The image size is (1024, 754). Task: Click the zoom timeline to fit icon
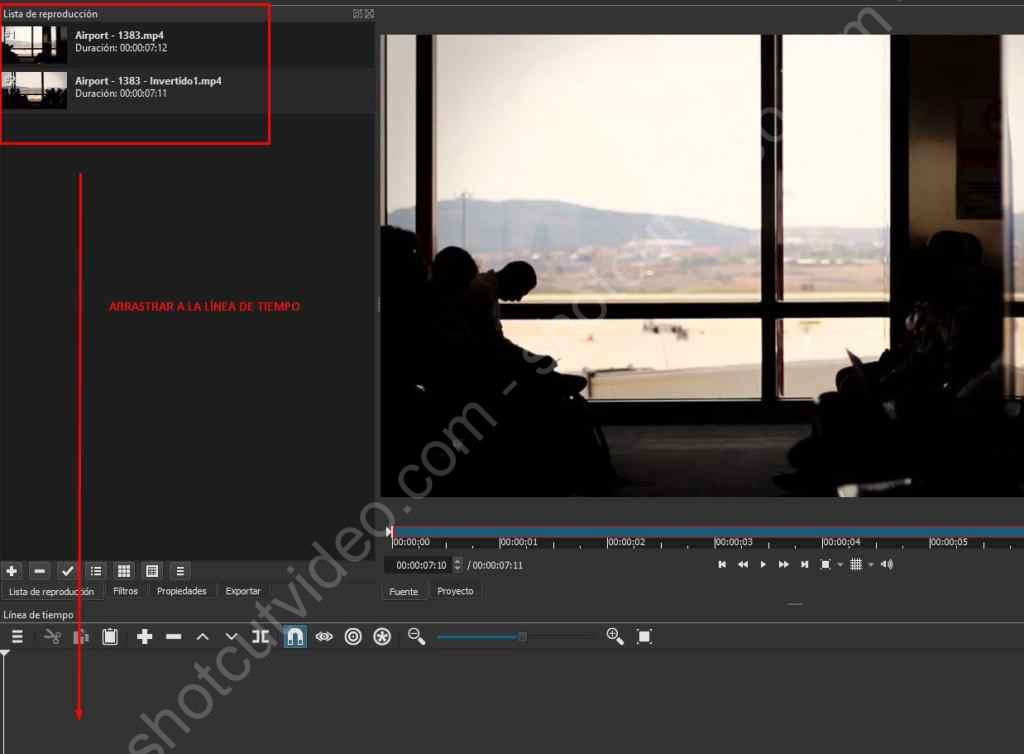(x=645, y=636)
